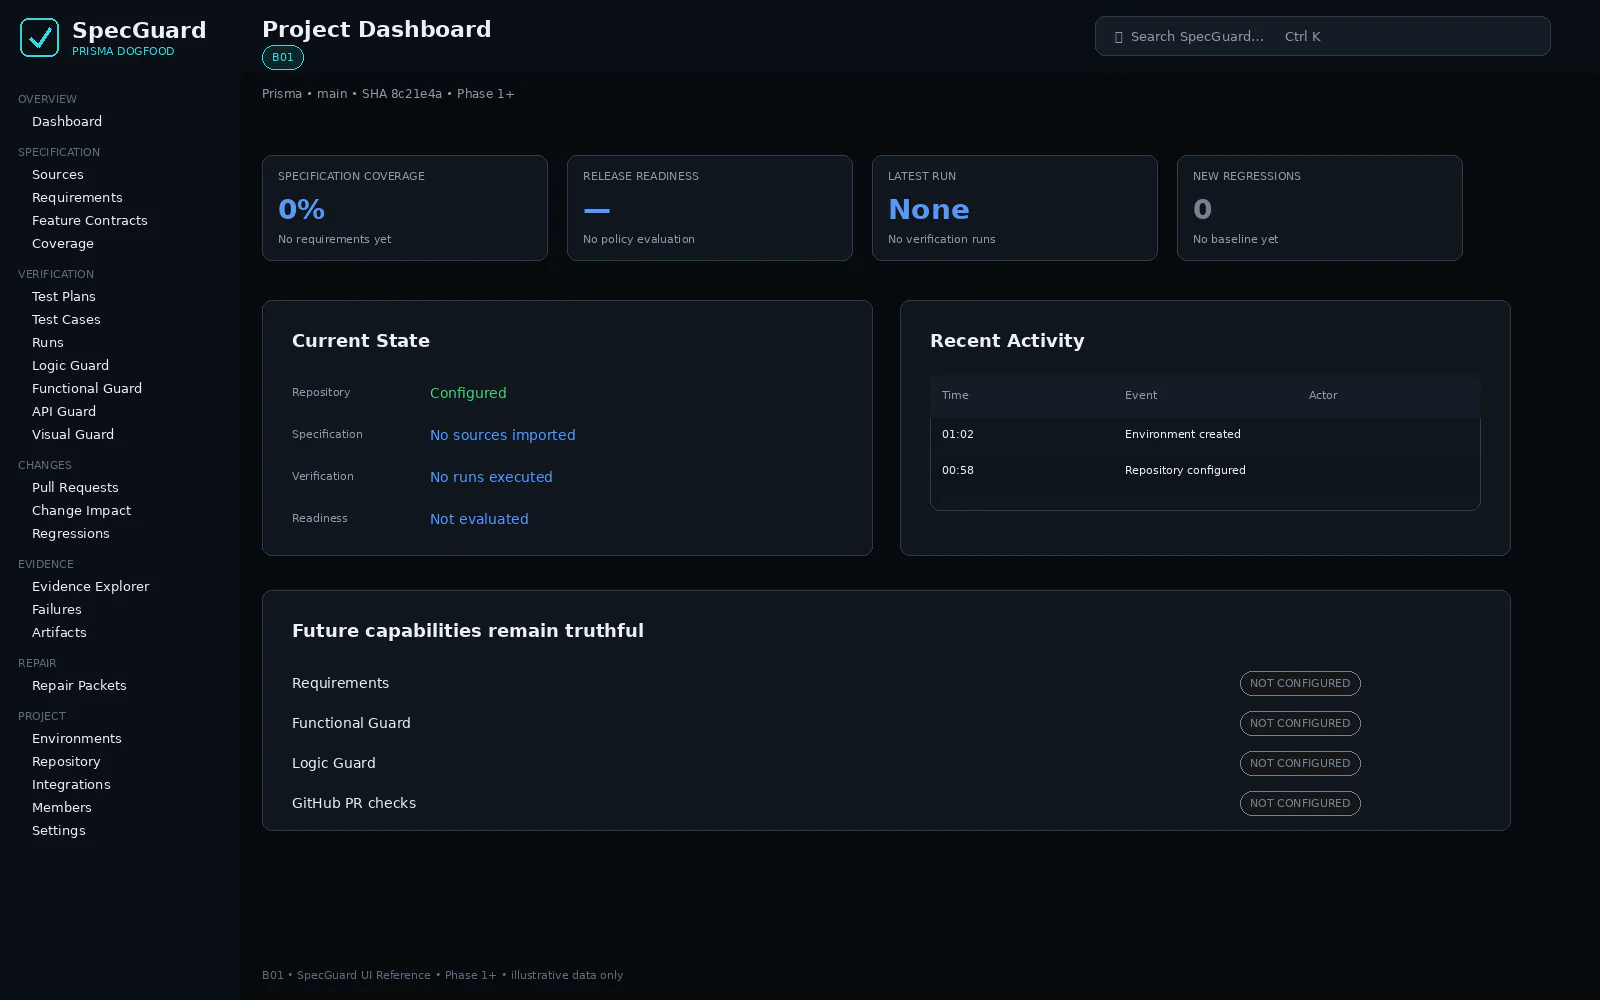Screen dimensions: 1600x1000
Task: Click the Release Readiness card
Action: (710, 208)
